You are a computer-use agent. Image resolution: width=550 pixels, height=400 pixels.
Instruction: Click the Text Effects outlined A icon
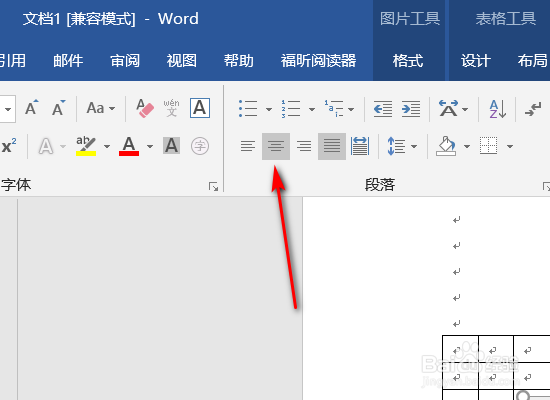click(x=46, y=146)
